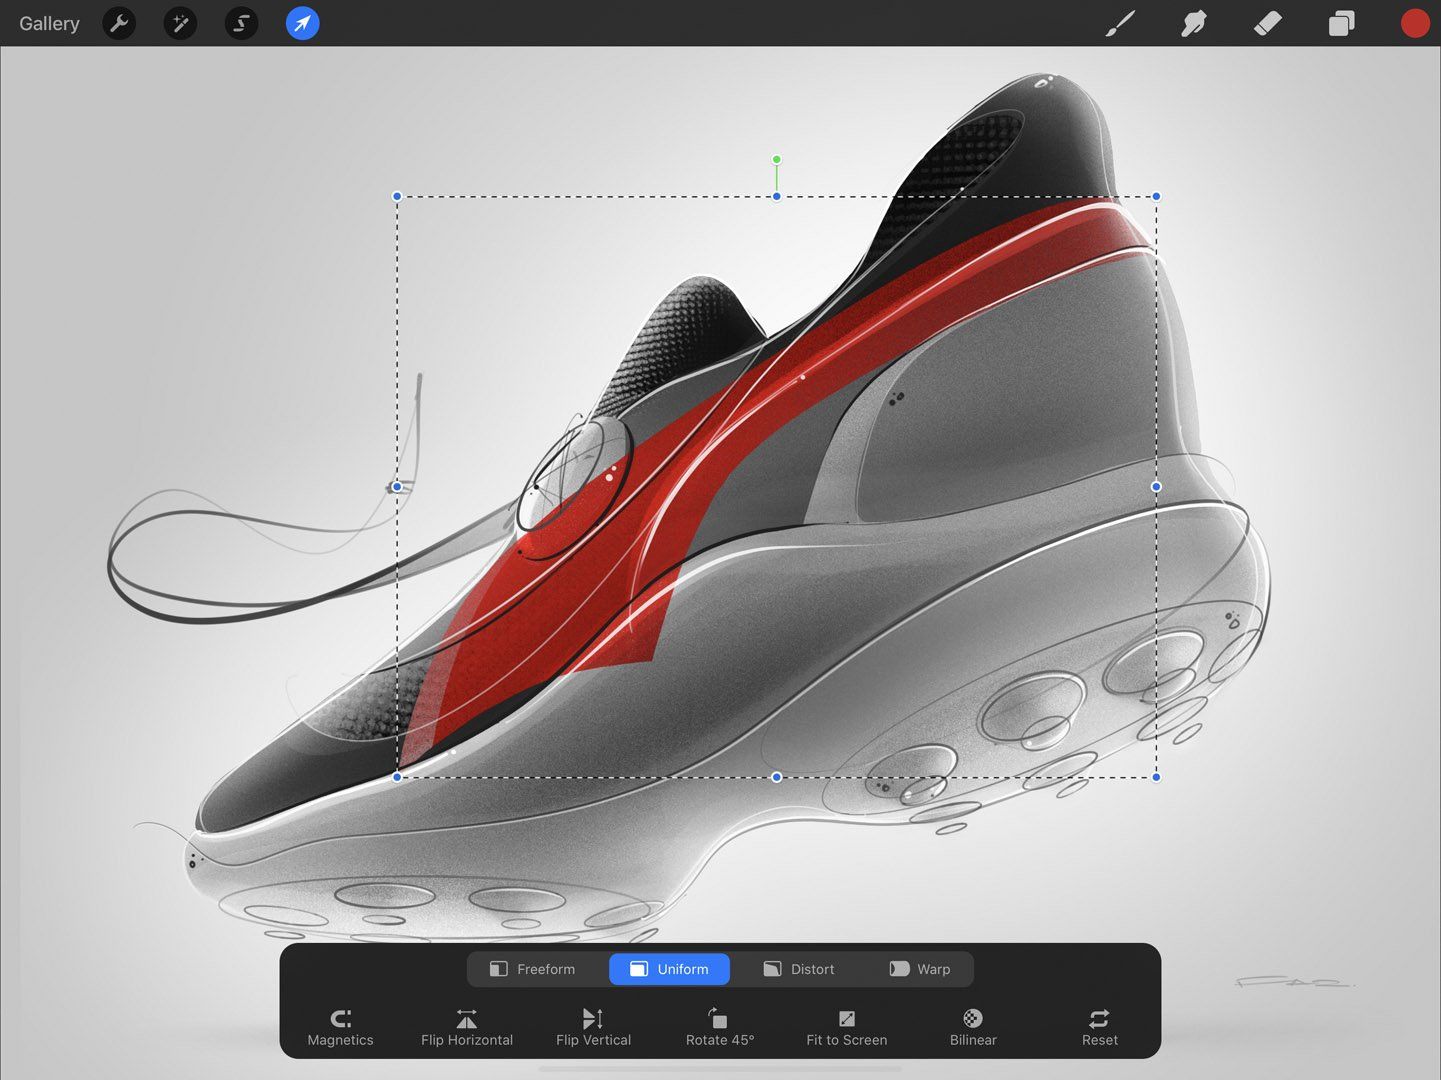Select Uniform transform mode
This screenshot has height=1080, width=1441.
(x=669, y=969)
